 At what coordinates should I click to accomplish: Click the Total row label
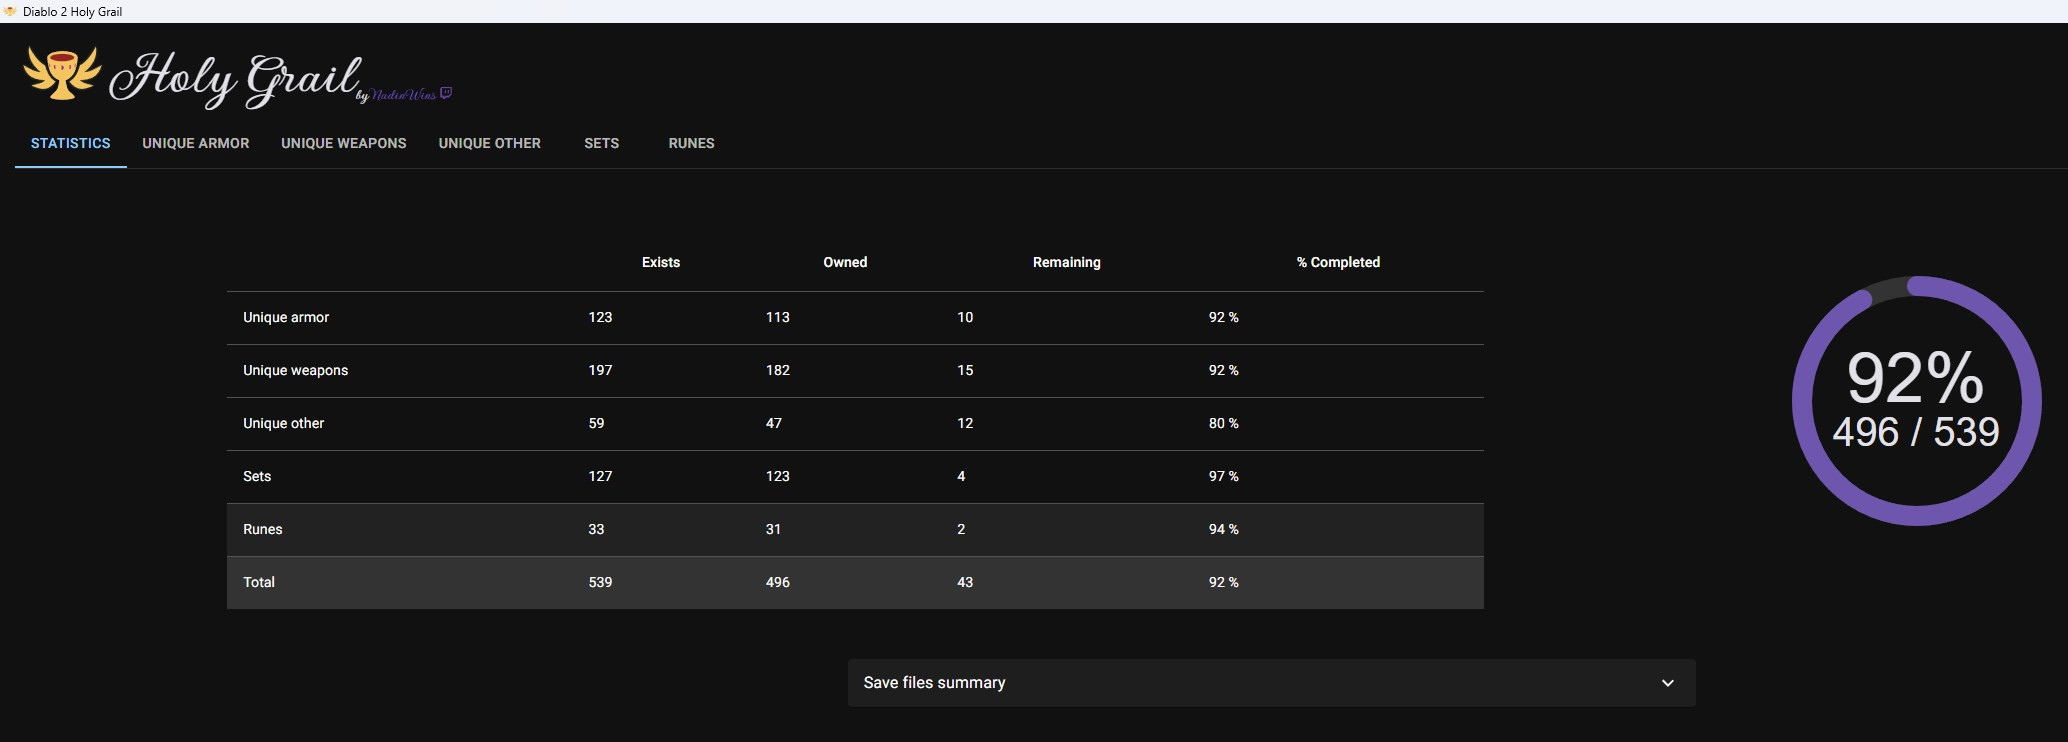pyautogui.click(x=259, y=582)
